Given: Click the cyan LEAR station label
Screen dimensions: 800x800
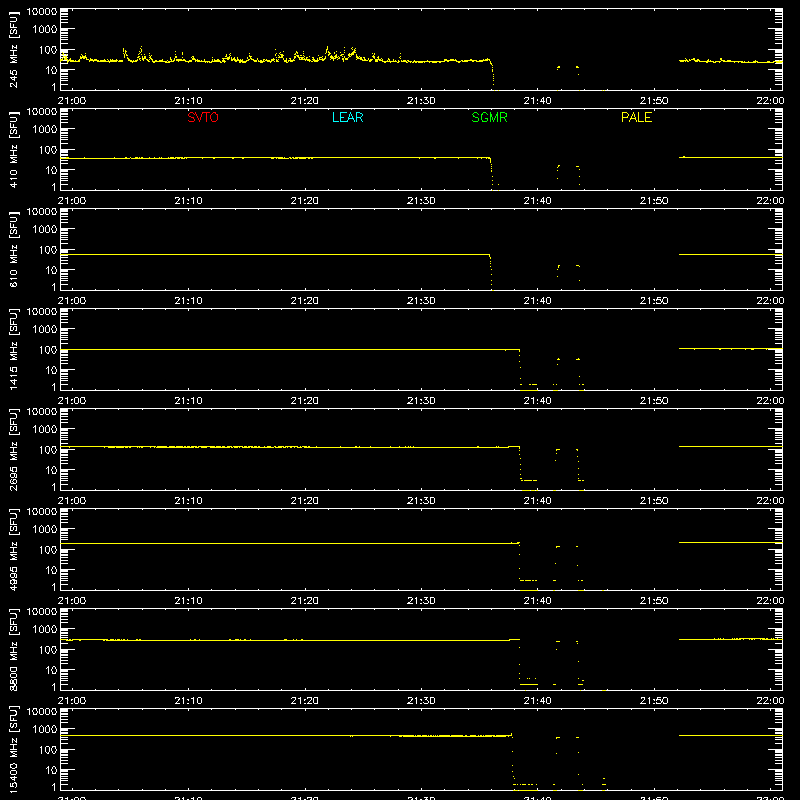Looking at the screenshot, I should tap(347, 117).
